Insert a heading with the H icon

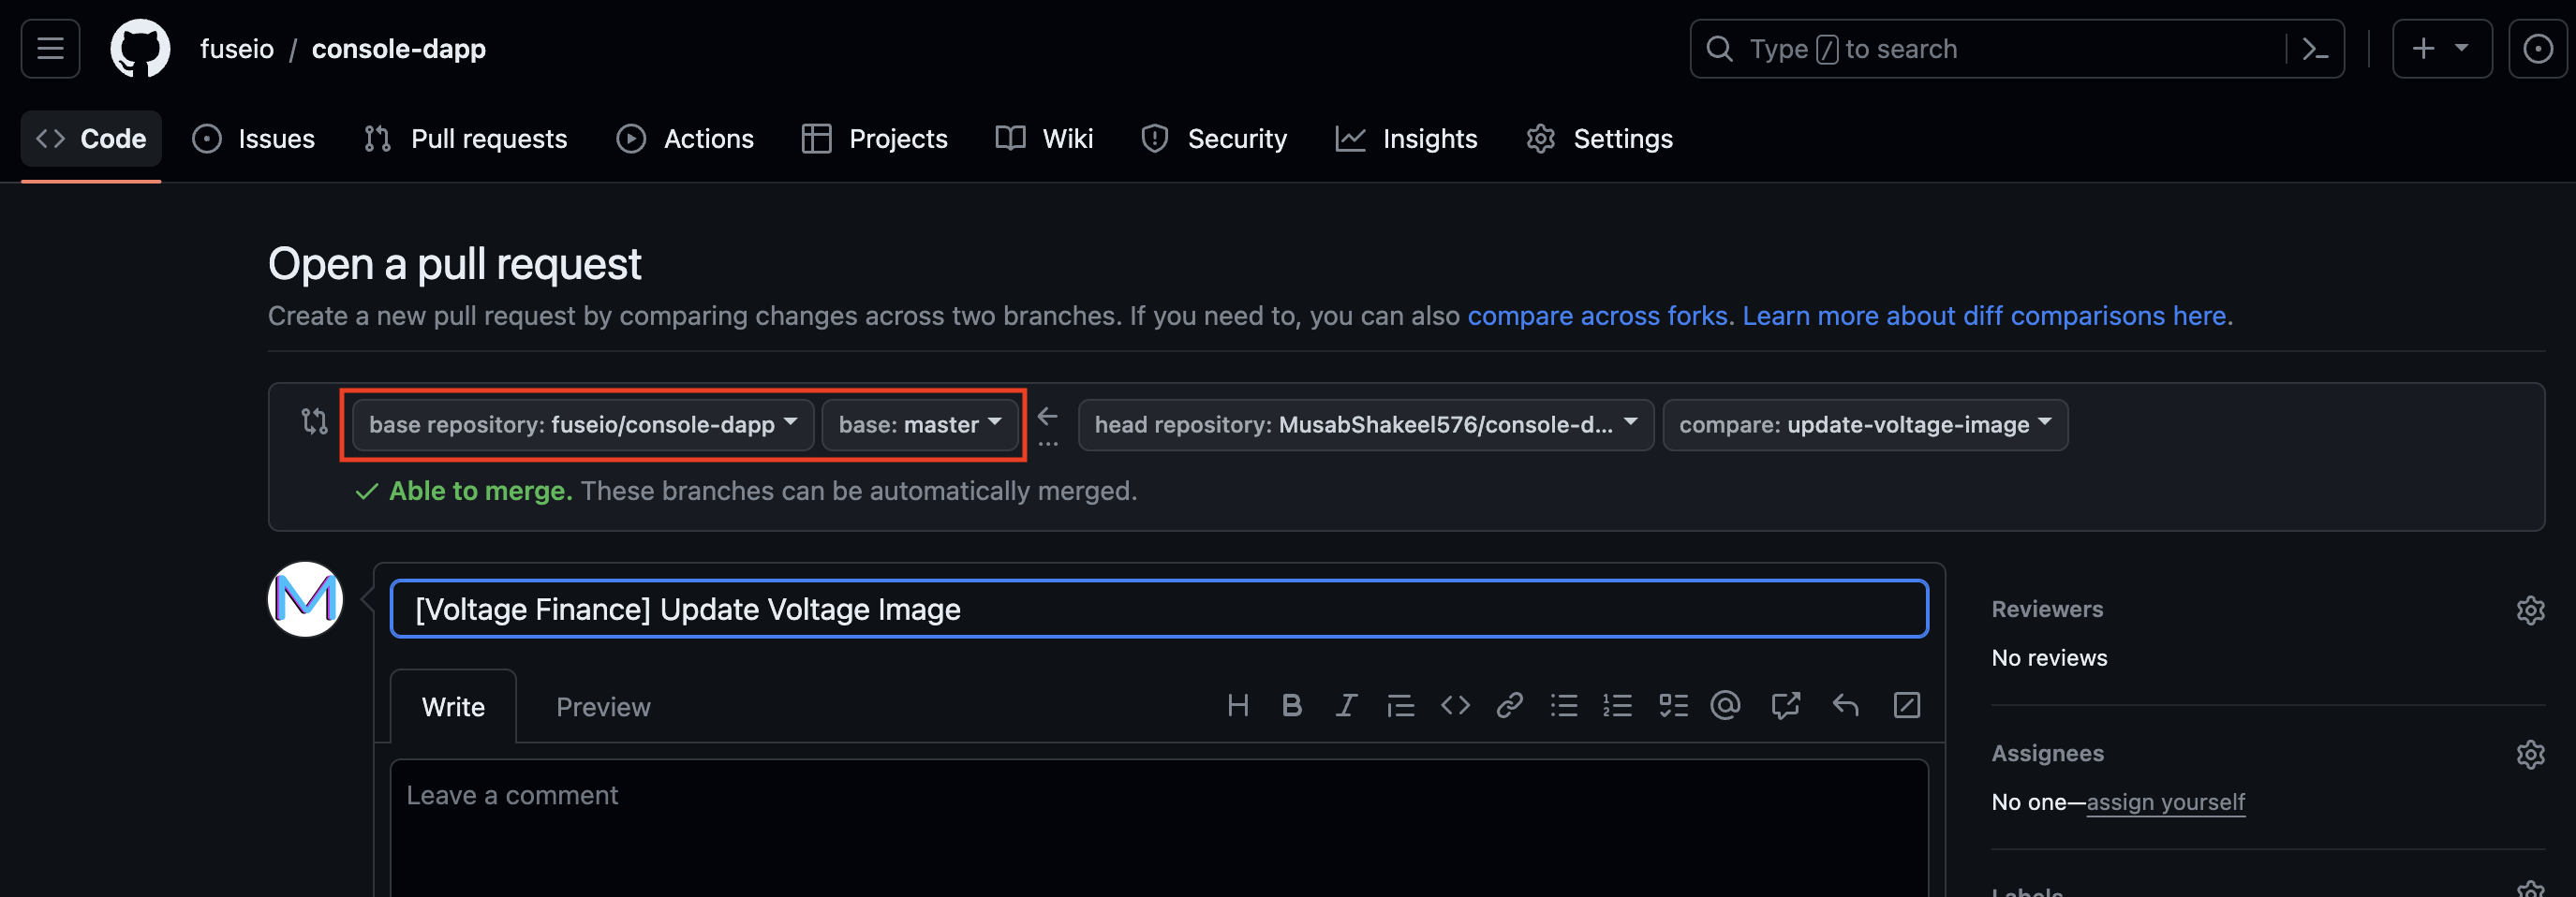pyautogui.click(x=1237, y=706)
